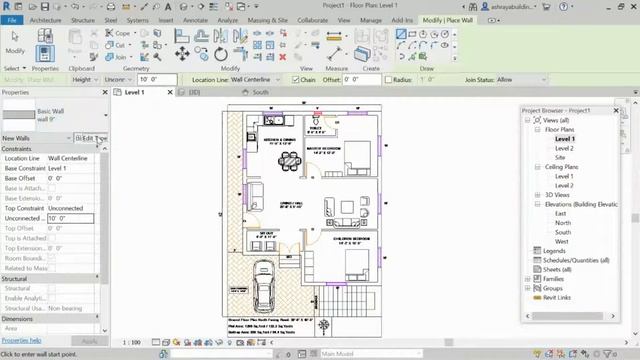Click the 1 : 100 view scale button

coord(132,342)
